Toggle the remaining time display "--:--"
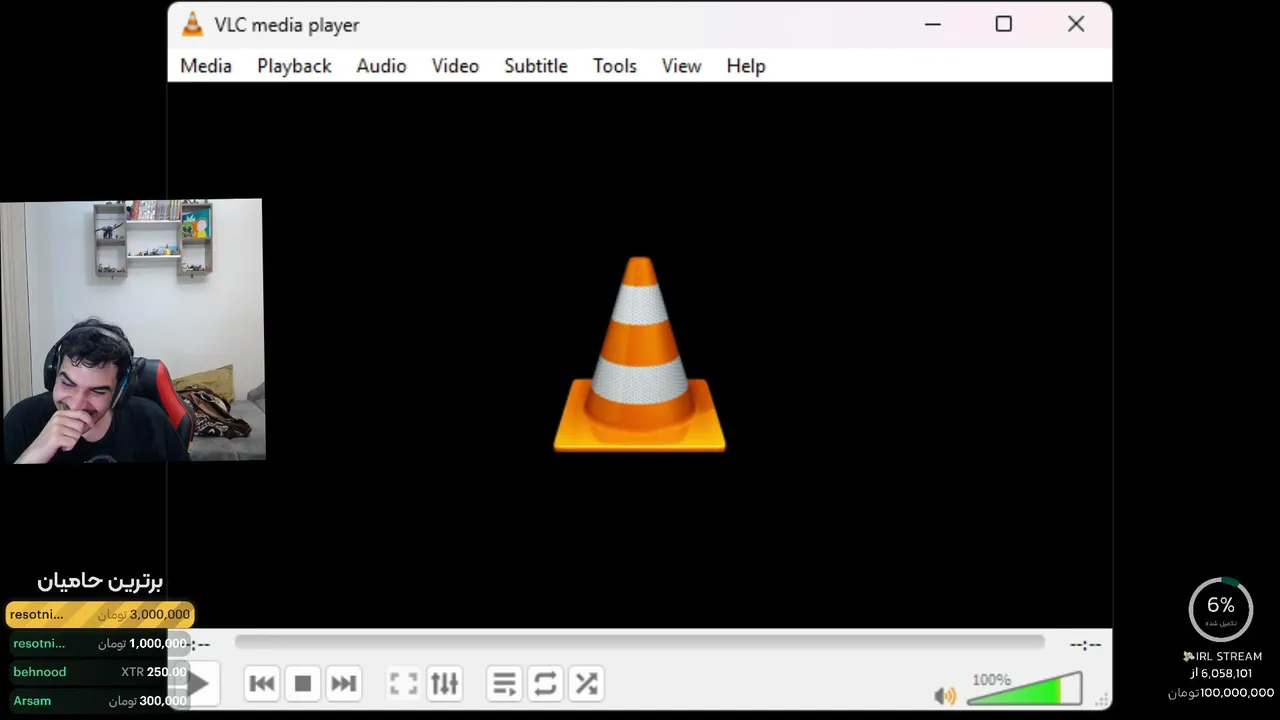 point(1085,645)
